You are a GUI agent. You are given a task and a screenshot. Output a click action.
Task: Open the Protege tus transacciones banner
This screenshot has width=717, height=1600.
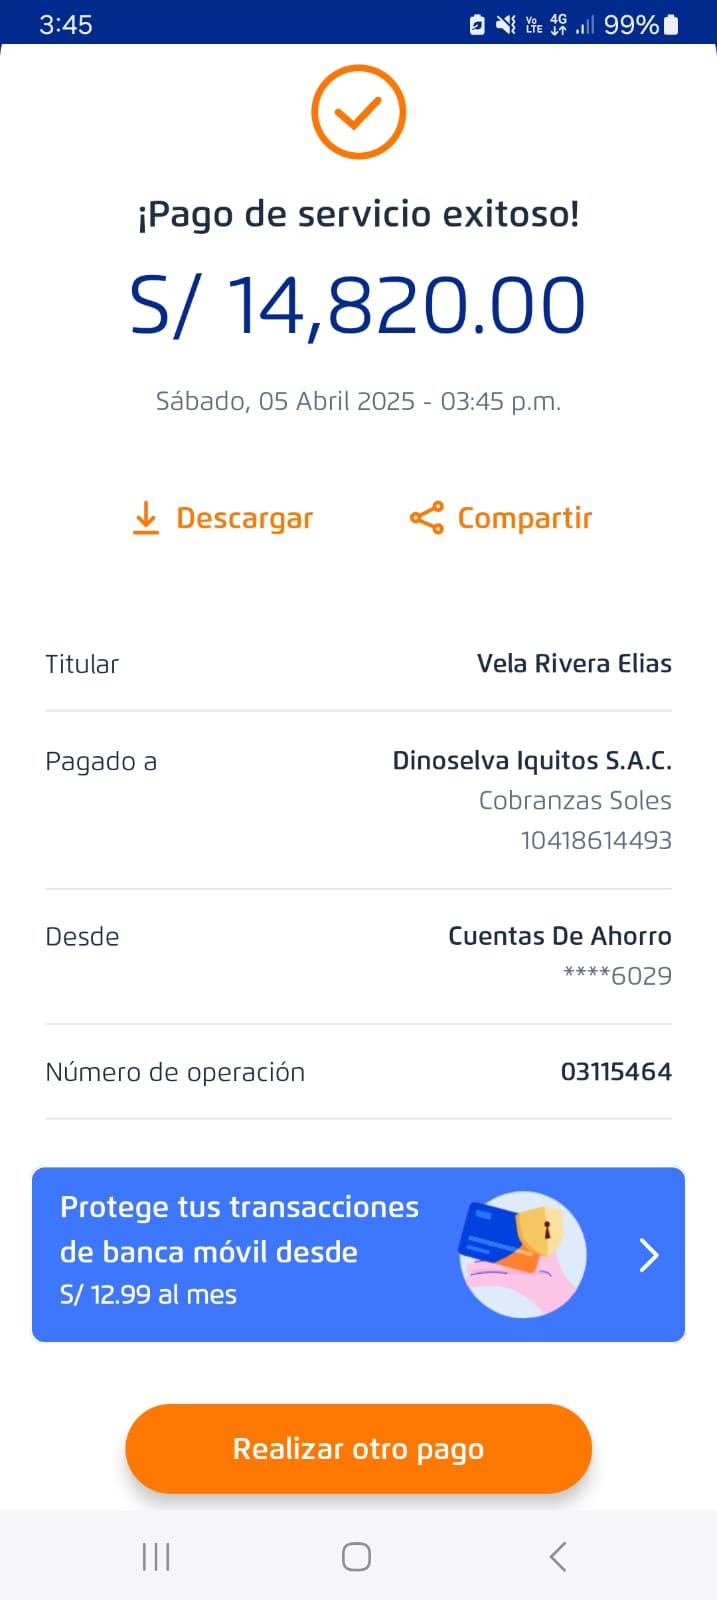coord(240,1250)
